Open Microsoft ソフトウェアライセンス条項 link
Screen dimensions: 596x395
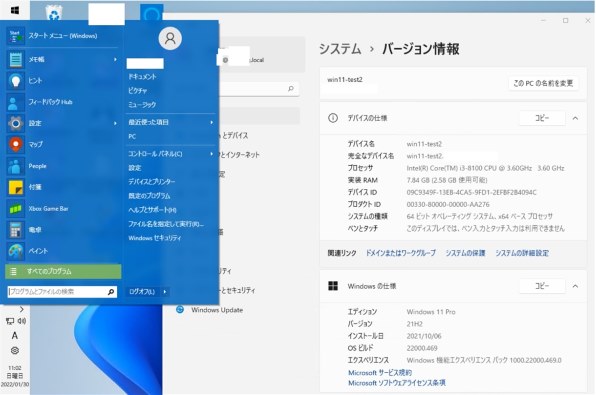pos(397,383)
